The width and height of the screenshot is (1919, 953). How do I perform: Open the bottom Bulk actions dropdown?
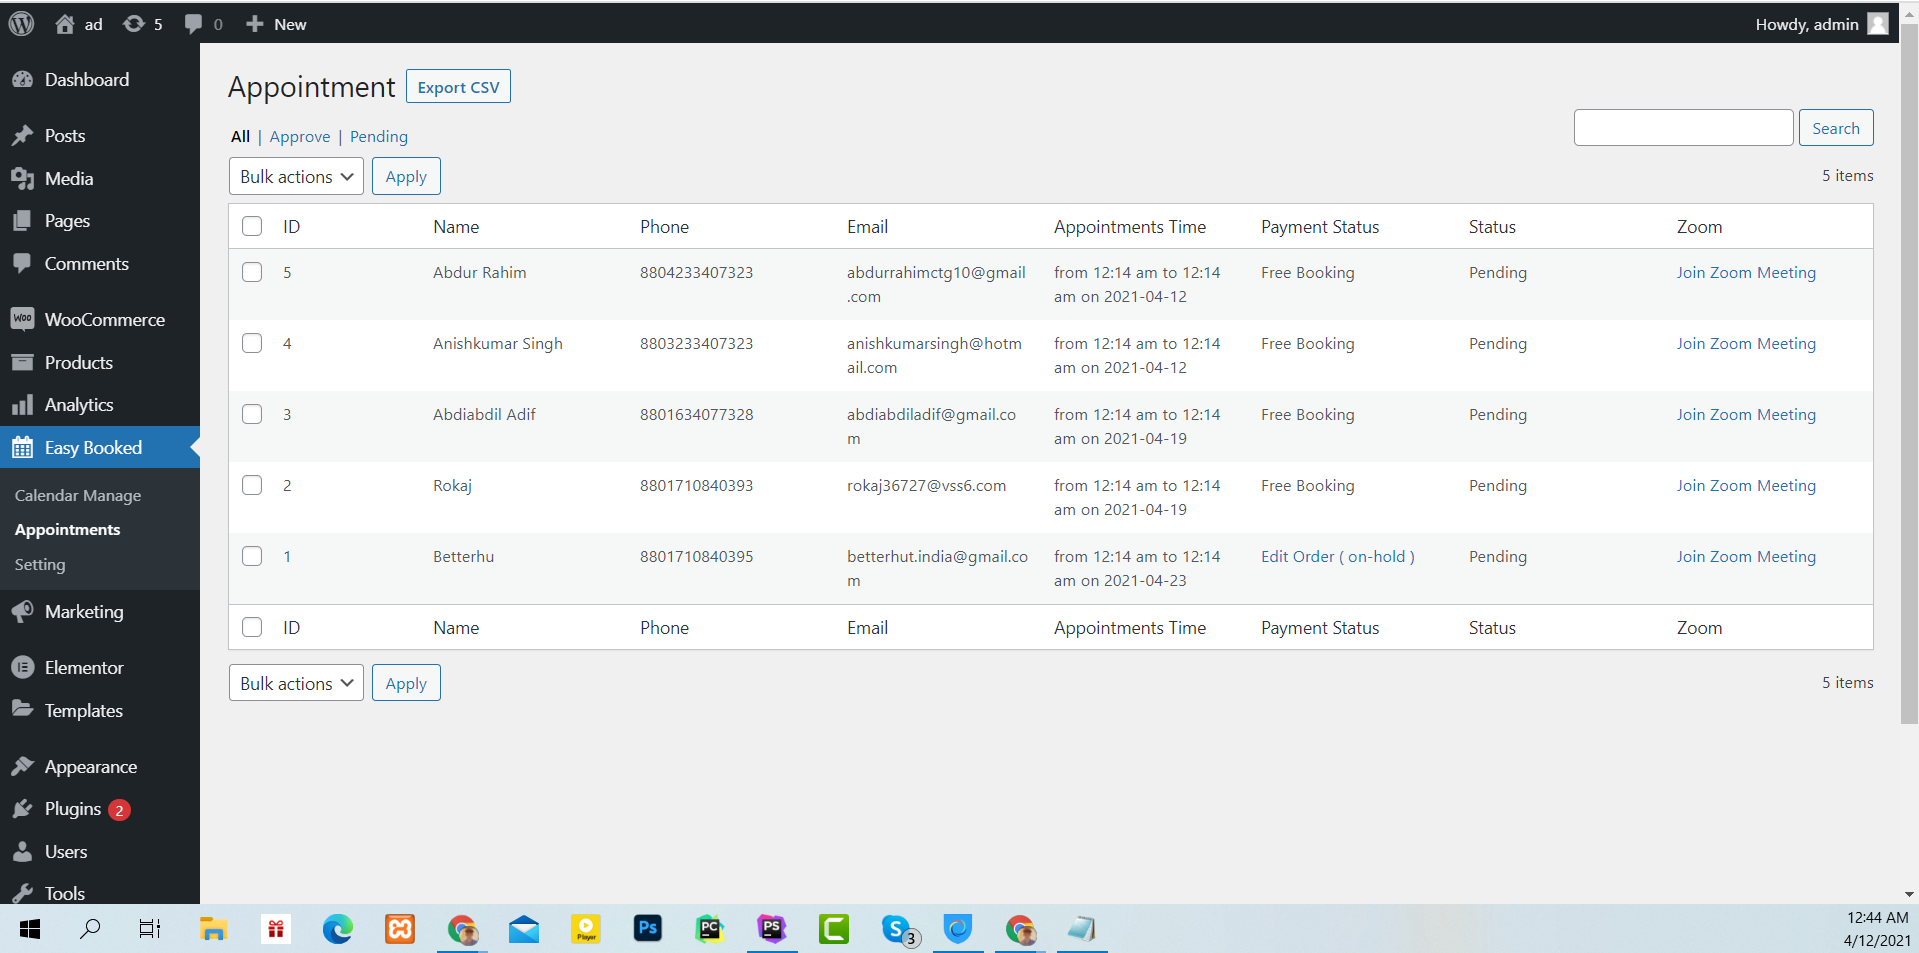tap(295, 683)
